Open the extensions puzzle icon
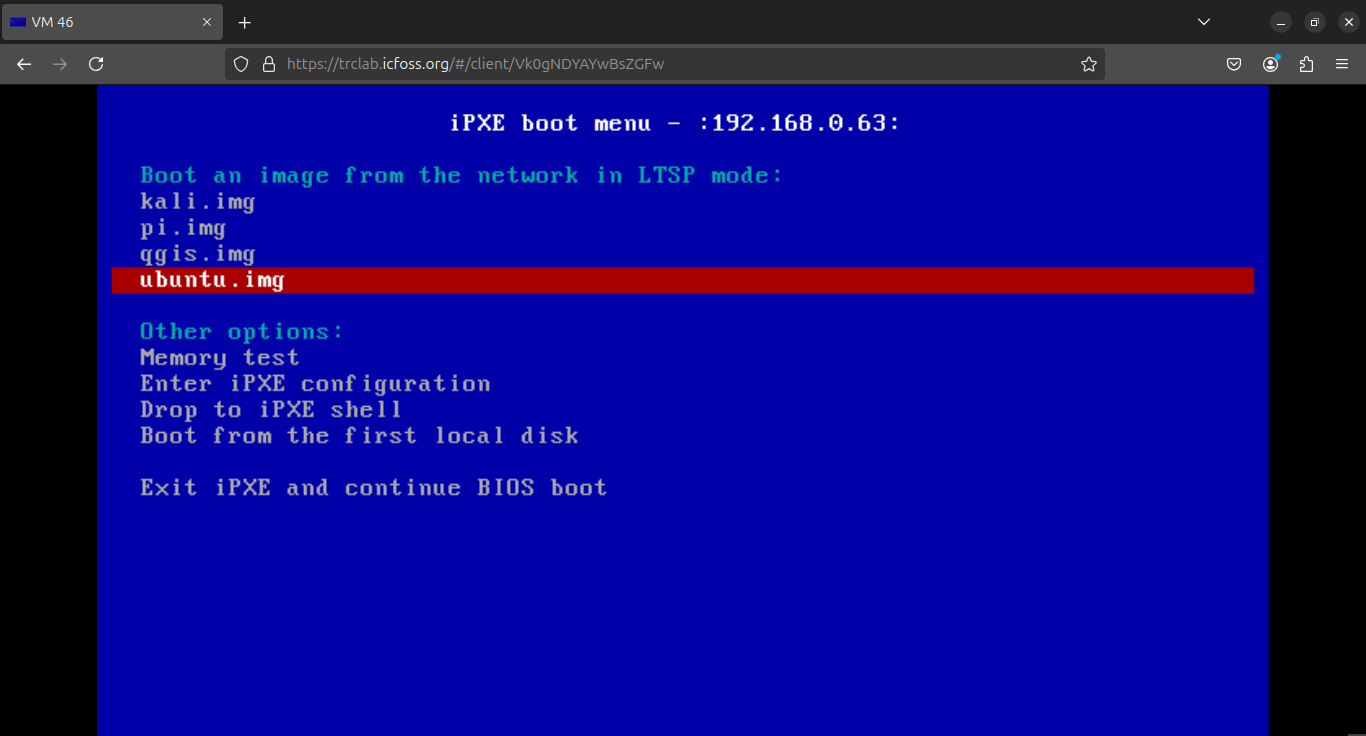 coord(1306,64)
